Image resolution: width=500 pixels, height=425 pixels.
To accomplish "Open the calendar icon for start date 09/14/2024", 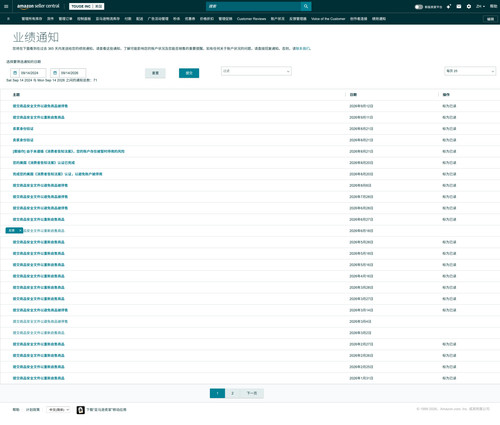I will tap(15, 73).
